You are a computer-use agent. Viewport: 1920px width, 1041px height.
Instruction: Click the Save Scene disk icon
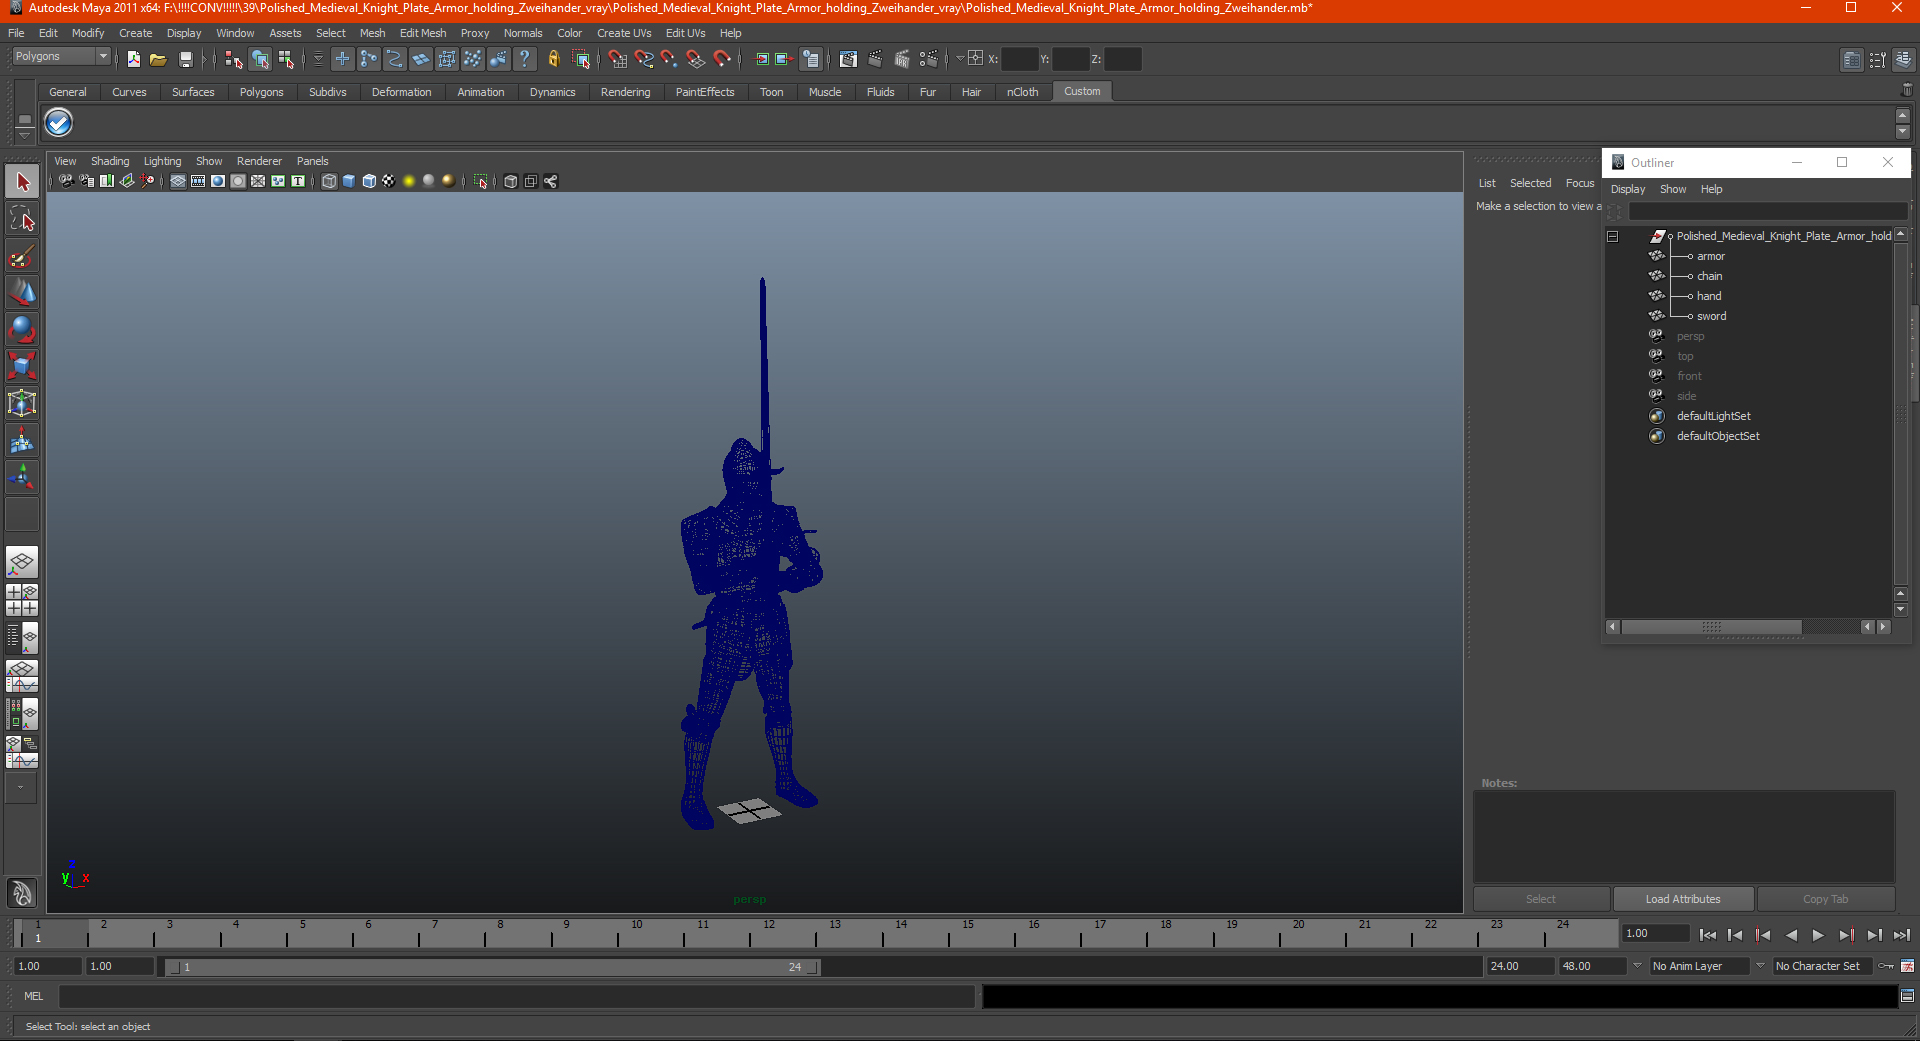185,59
